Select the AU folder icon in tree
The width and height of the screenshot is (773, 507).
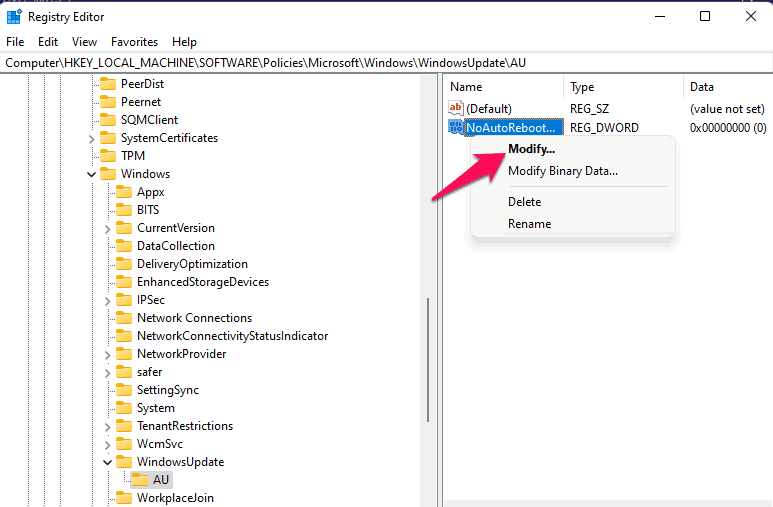point(140,480)
